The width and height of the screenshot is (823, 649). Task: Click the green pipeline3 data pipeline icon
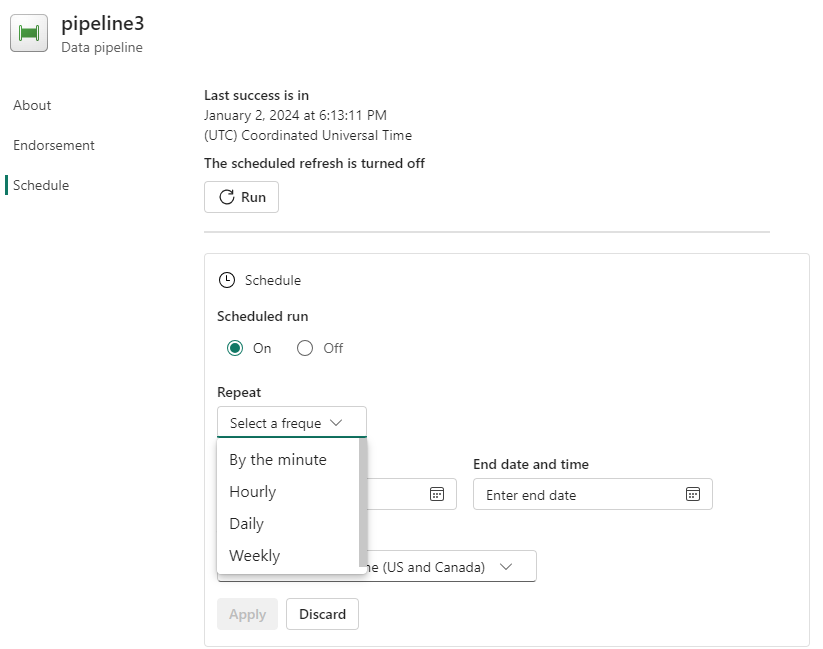(x=29, y=33)
